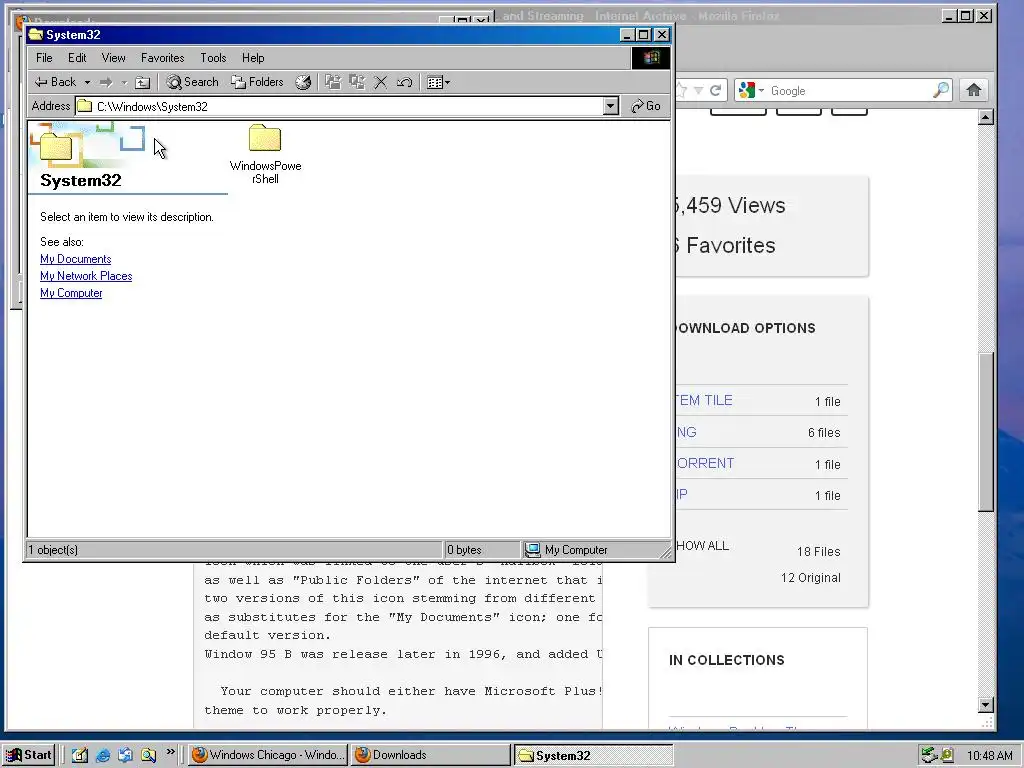Screen dimensions: 1024x768
Task: Select the Undo toolbar icon
Action: [404, 82]
